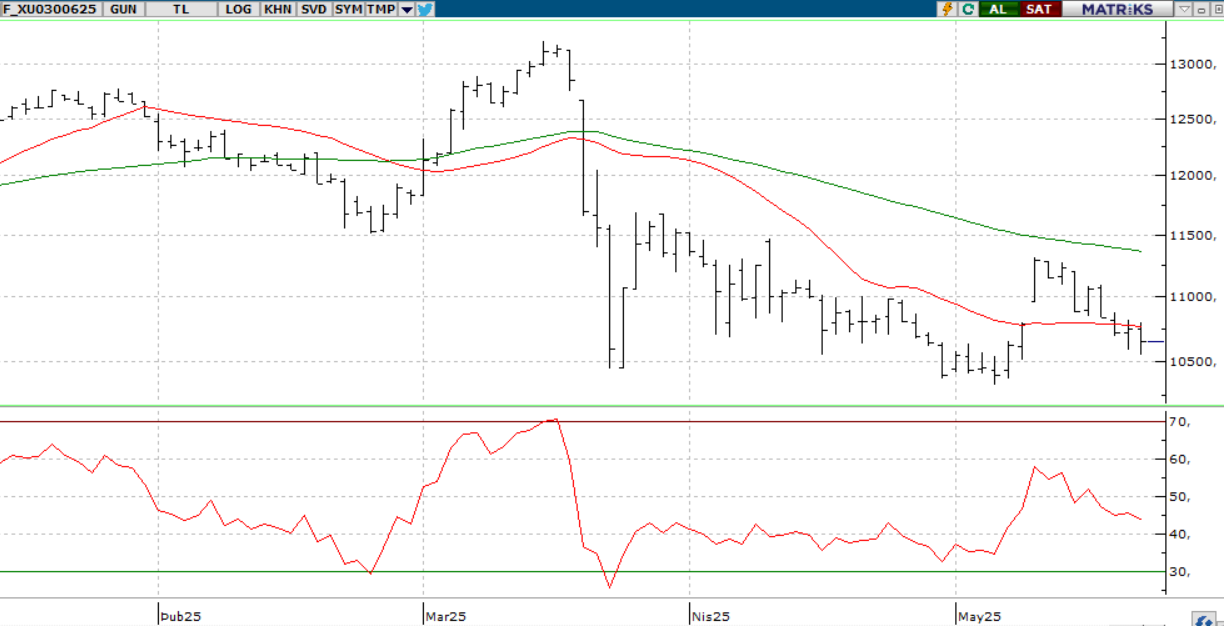Screen dimensions: 1224x626
Task: Click the Þub25 date axis label
Action: point(181,616)
